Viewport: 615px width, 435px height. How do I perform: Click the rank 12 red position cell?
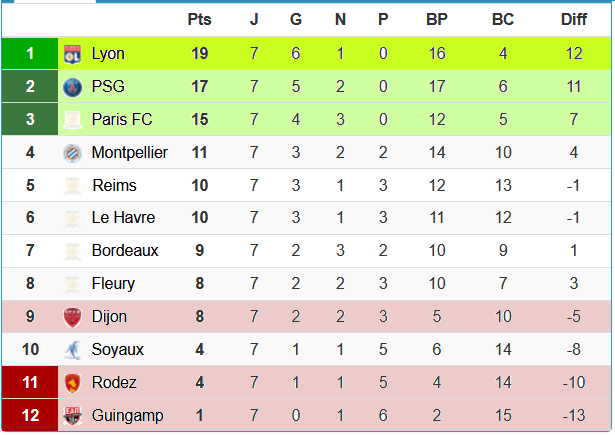[x=30, y=416]
